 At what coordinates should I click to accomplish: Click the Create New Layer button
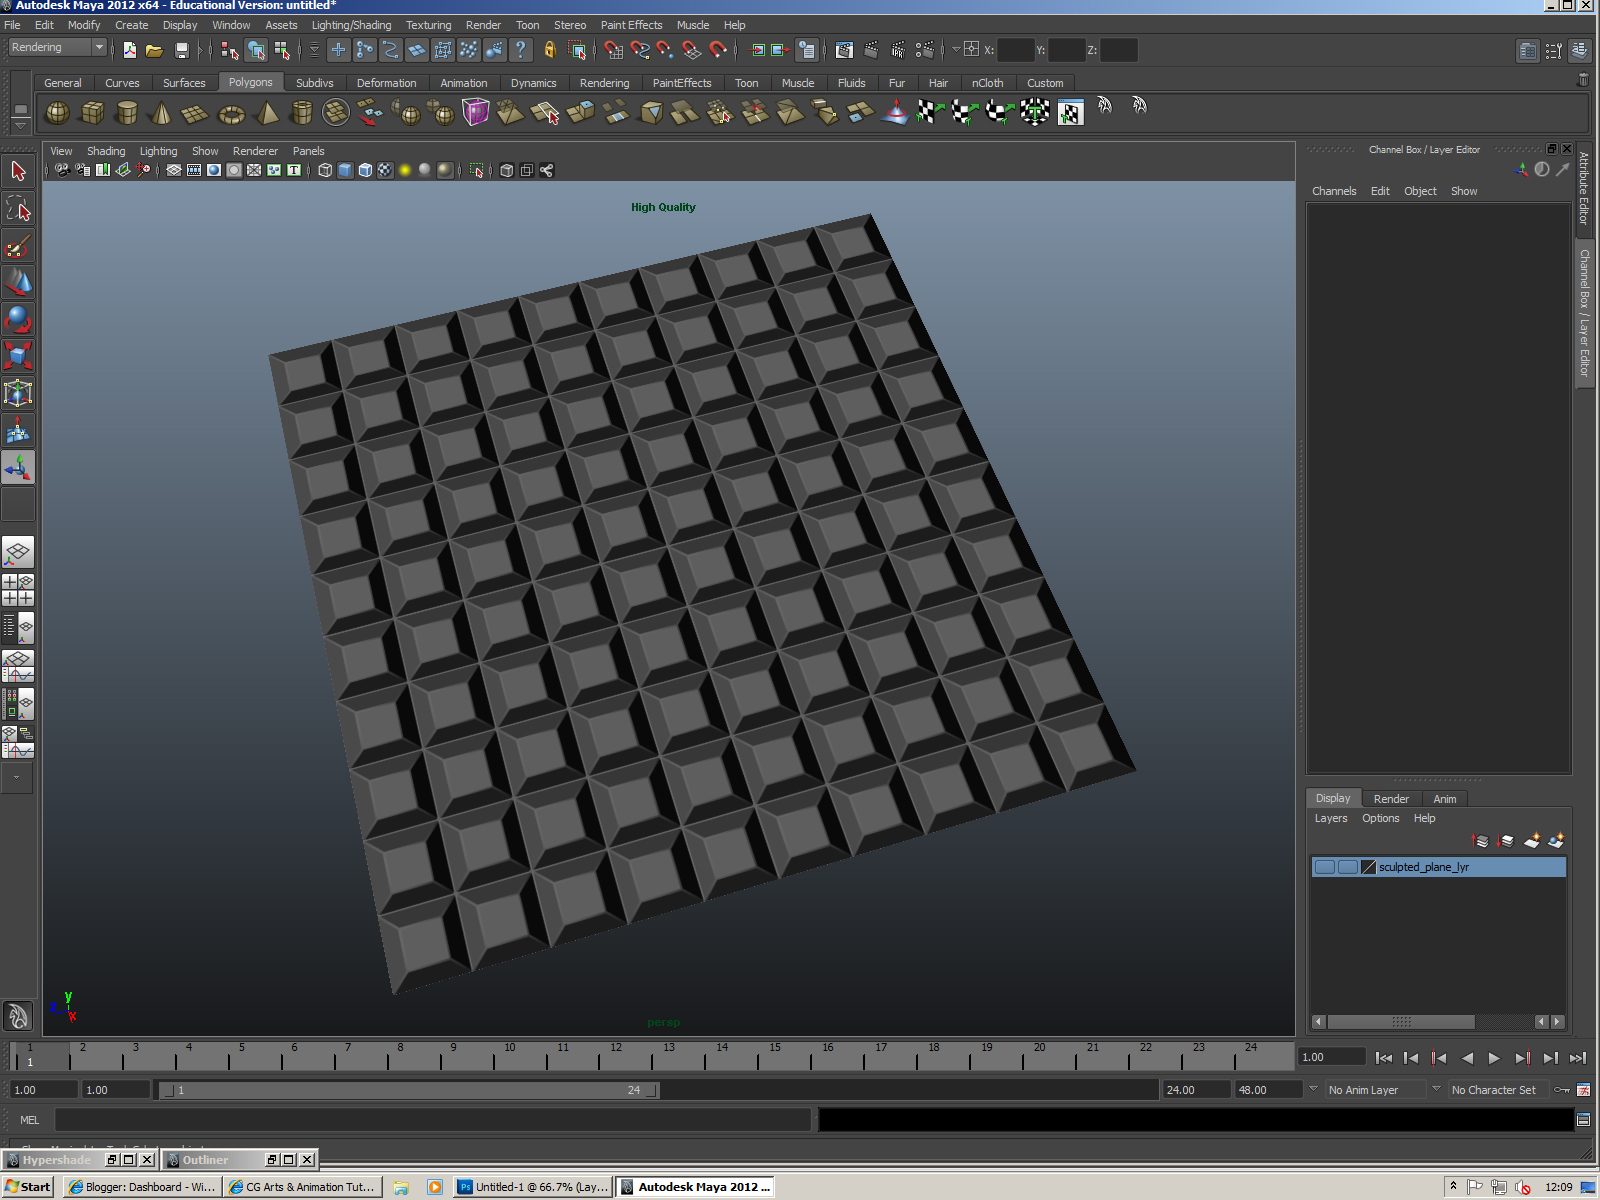(1531, 840)
